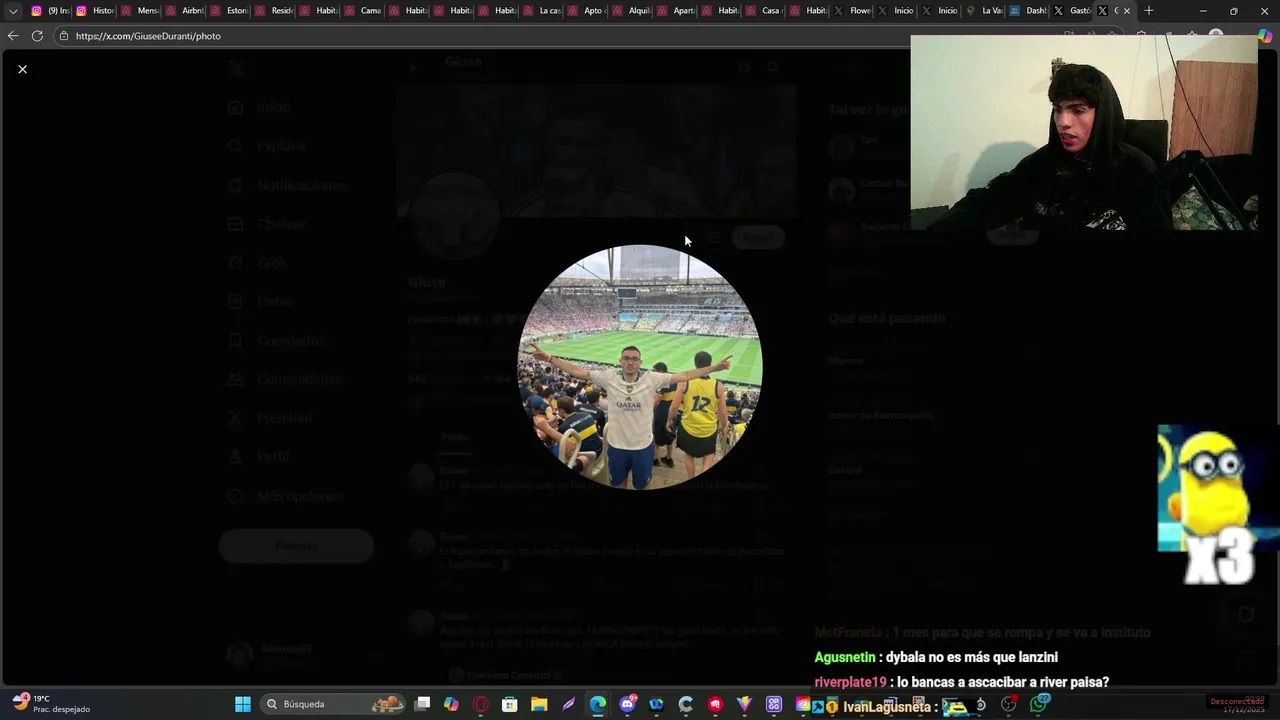
Task: Switch to Microsoft Edge on the taskbar
Action: click(598, 704)
